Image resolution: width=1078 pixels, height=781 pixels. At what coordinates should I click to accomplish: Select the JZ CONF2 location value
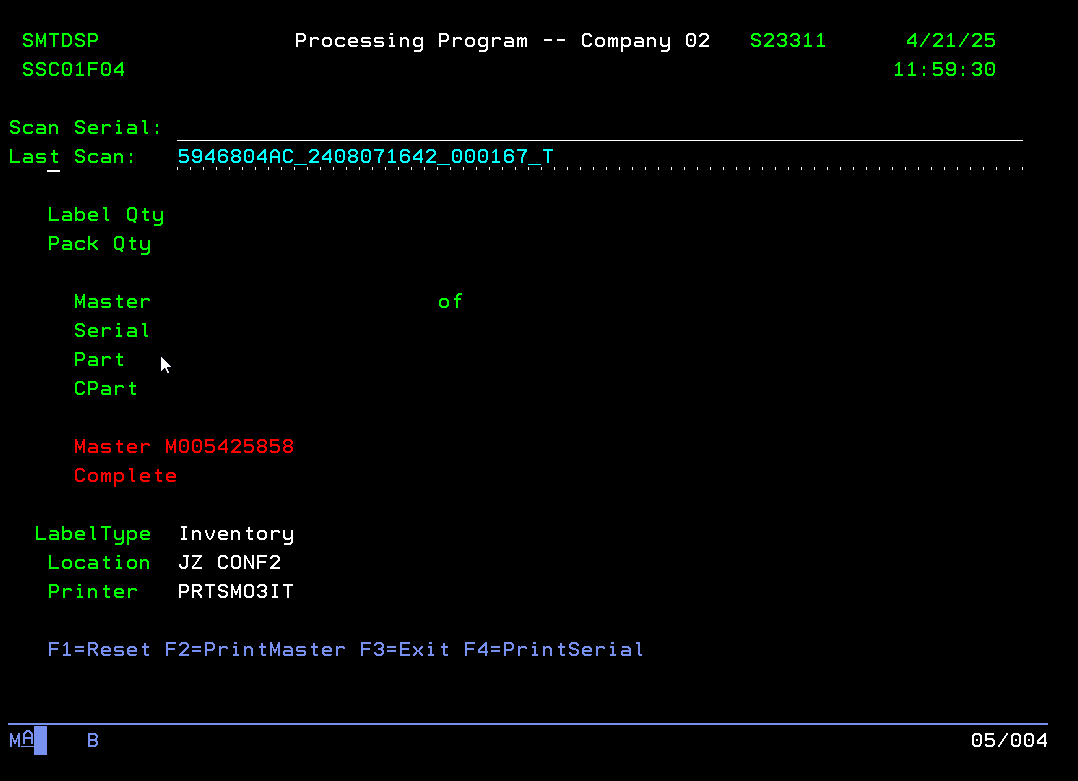tap(229, 563)
